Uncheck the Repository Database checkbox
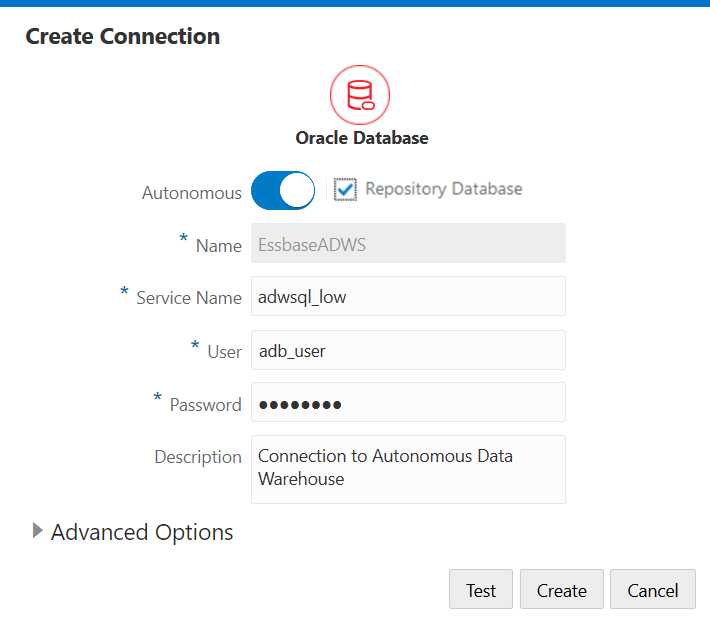The height and width of the screenshot is (626, 710). click(x=345, y=189)
